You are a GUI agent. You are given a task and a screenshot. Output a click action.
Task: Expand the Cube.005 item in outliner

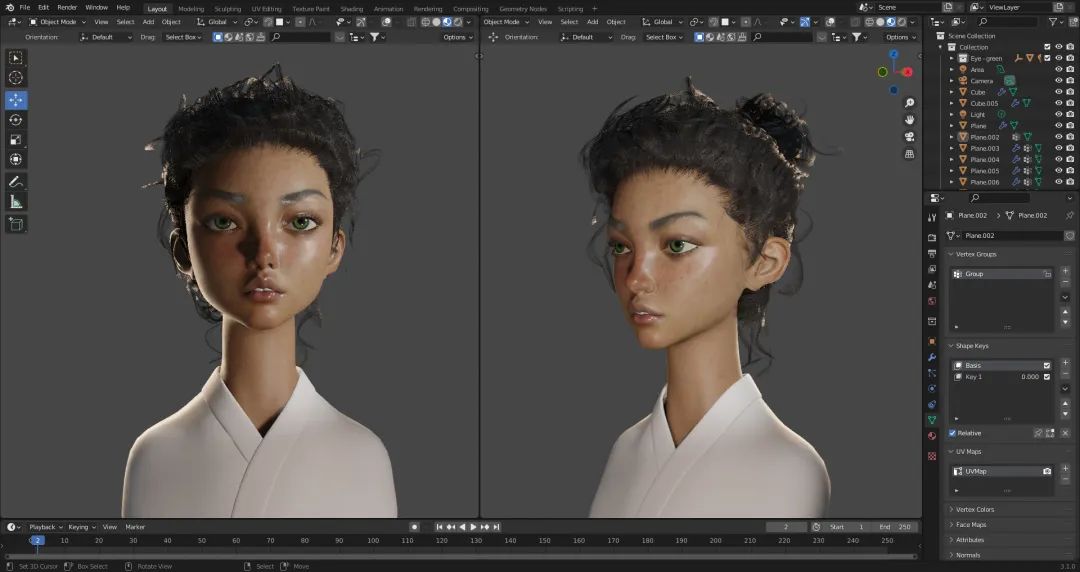pyautogui.click(x=953, y=103)
